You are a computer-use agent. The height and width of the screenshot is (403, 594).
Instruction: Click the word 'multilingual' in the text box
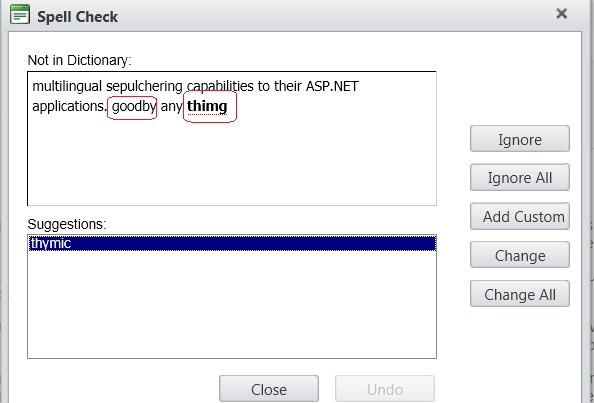click(67, 87)
